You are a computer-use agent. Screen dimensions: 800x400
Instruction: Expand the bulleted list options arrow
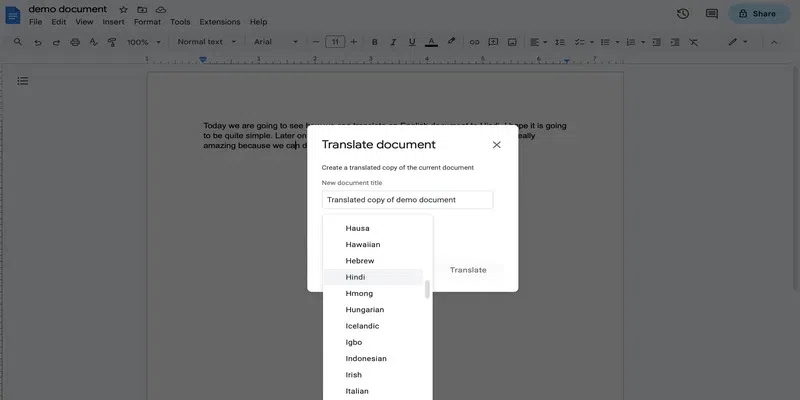coord(617,42)
